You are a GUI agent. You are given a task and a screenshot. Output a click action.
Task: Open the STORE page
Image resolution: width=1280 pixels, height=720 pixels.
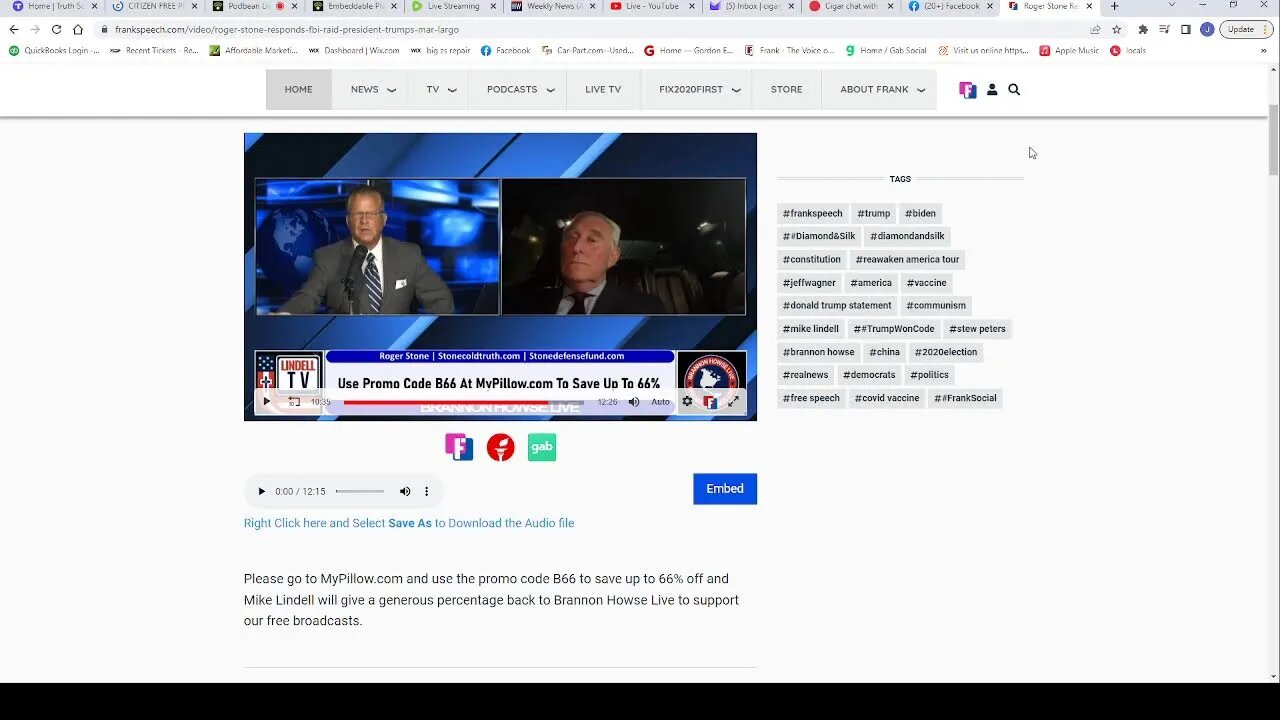(x=786, y=89)
